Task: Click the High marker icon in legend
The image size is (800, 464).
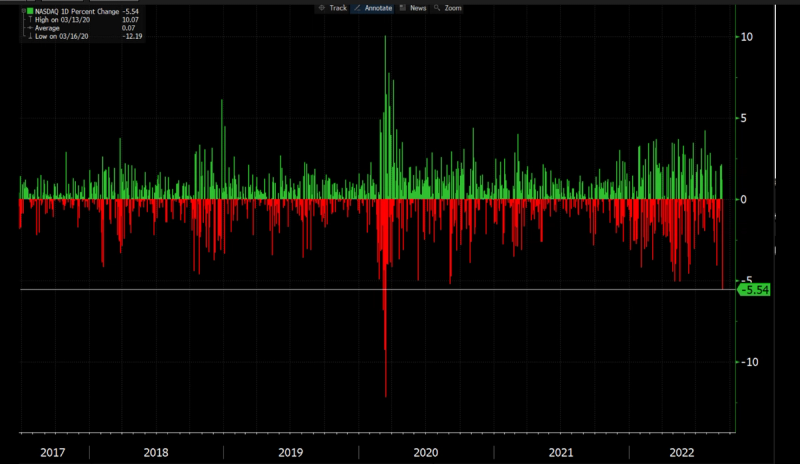Action: [x=30, y=19]
